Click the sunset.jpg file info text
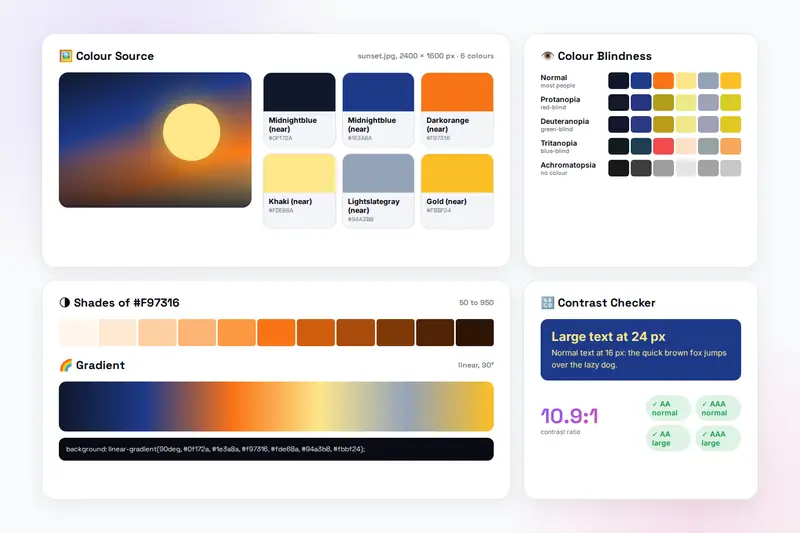This screenshot has width=800, height=533. coord(426,56)
